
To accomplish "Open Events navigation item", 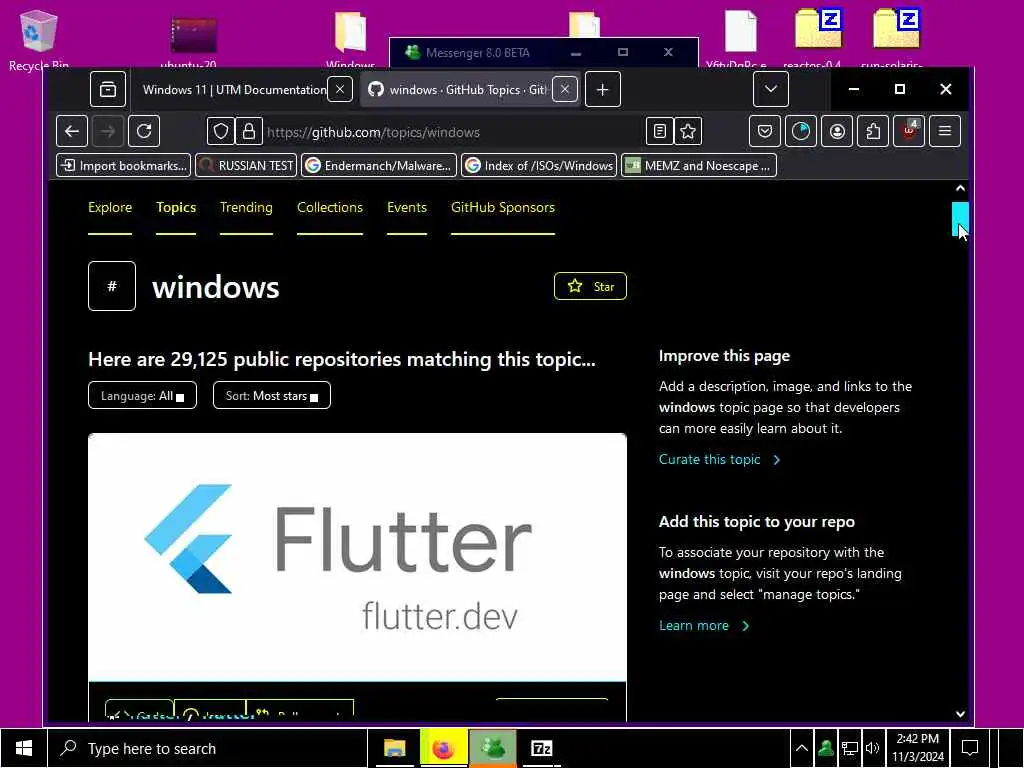I will point(407,208).
